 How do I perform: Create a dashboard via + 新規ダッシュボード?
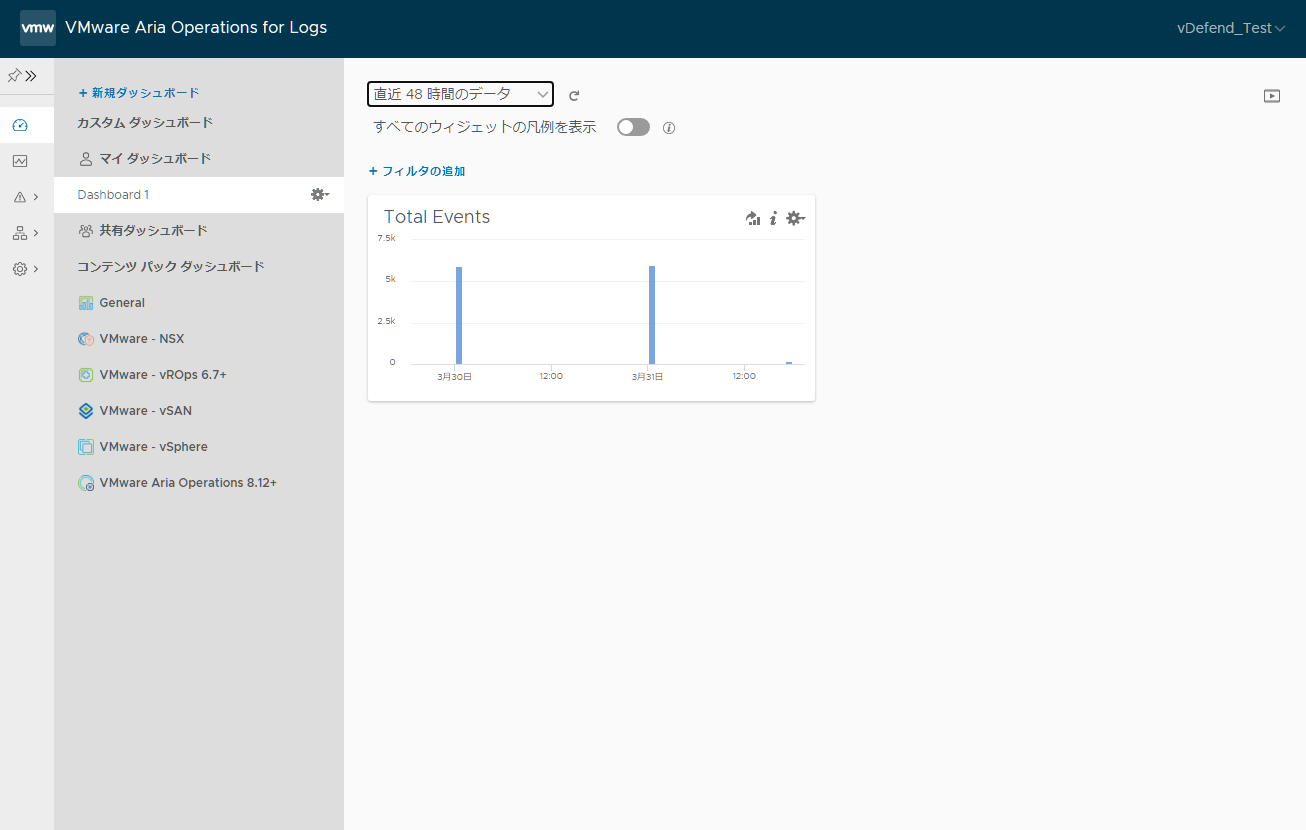point(139,93)
